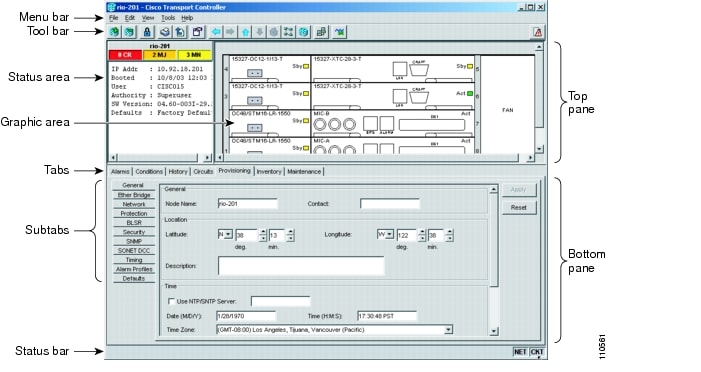Open the File menu

(x=114, y=18)
